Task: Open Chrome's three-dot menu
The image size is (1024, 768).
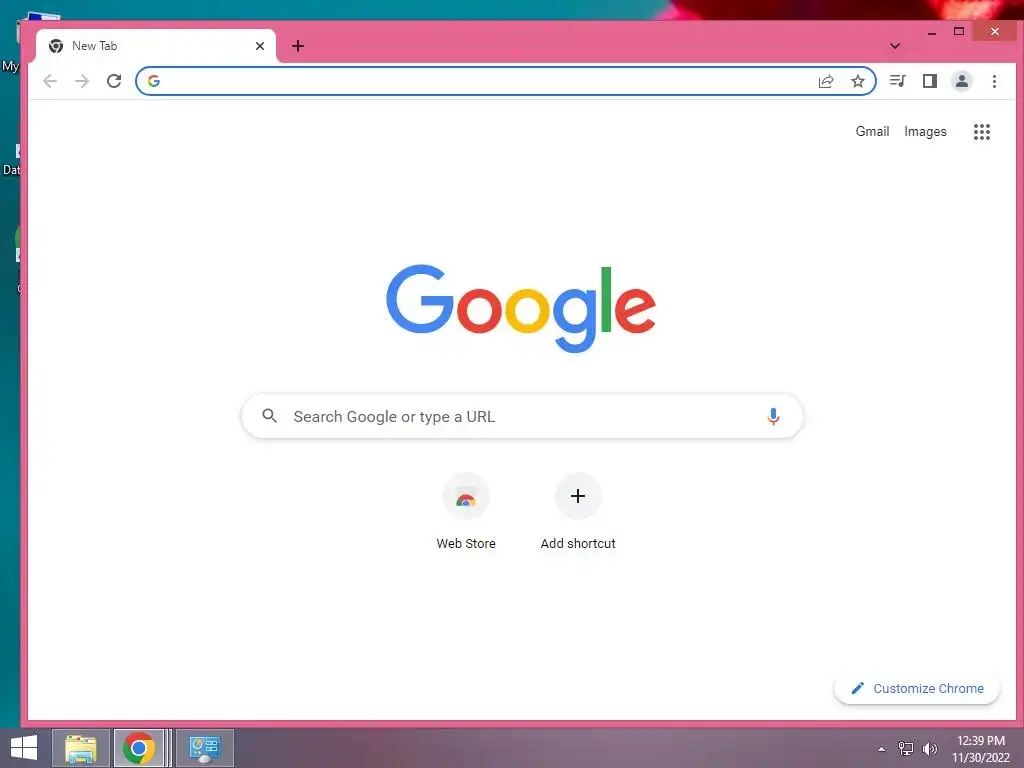Action: point(994,81)
